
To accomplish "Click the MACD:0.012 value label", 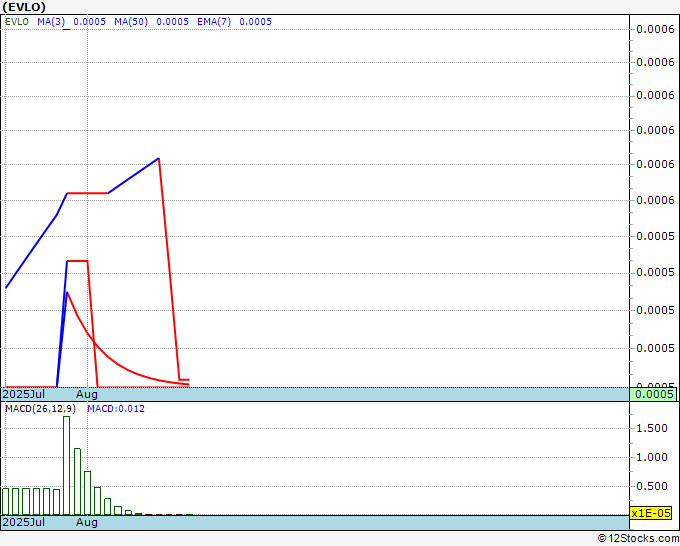I will point(116,409).
